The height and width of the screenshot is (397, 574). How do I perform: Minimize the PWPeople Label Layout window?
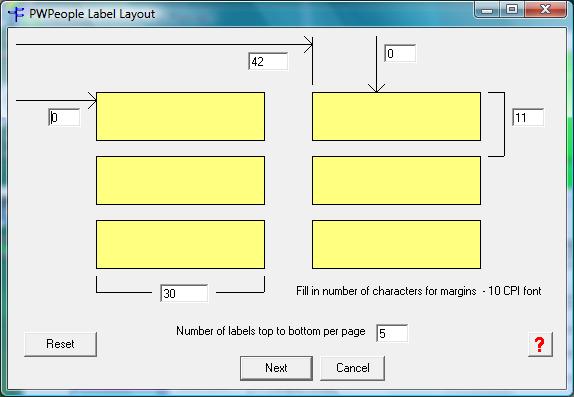click(487, 10)
